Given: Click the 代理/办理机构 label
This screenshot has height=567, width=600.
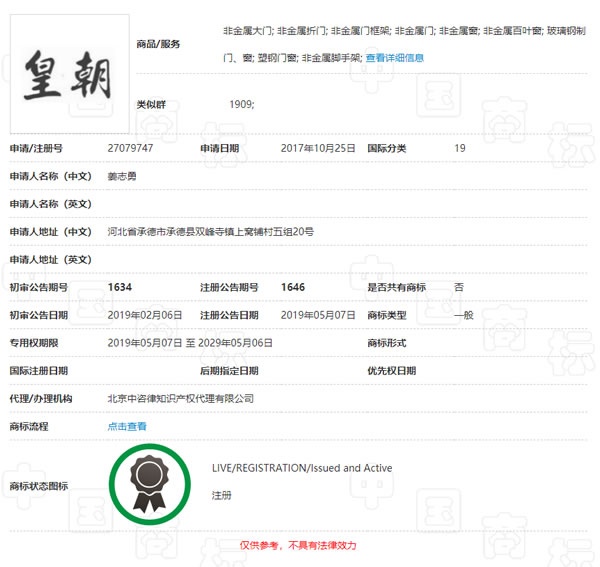Looking at the screenshot, I should (41, 398).
